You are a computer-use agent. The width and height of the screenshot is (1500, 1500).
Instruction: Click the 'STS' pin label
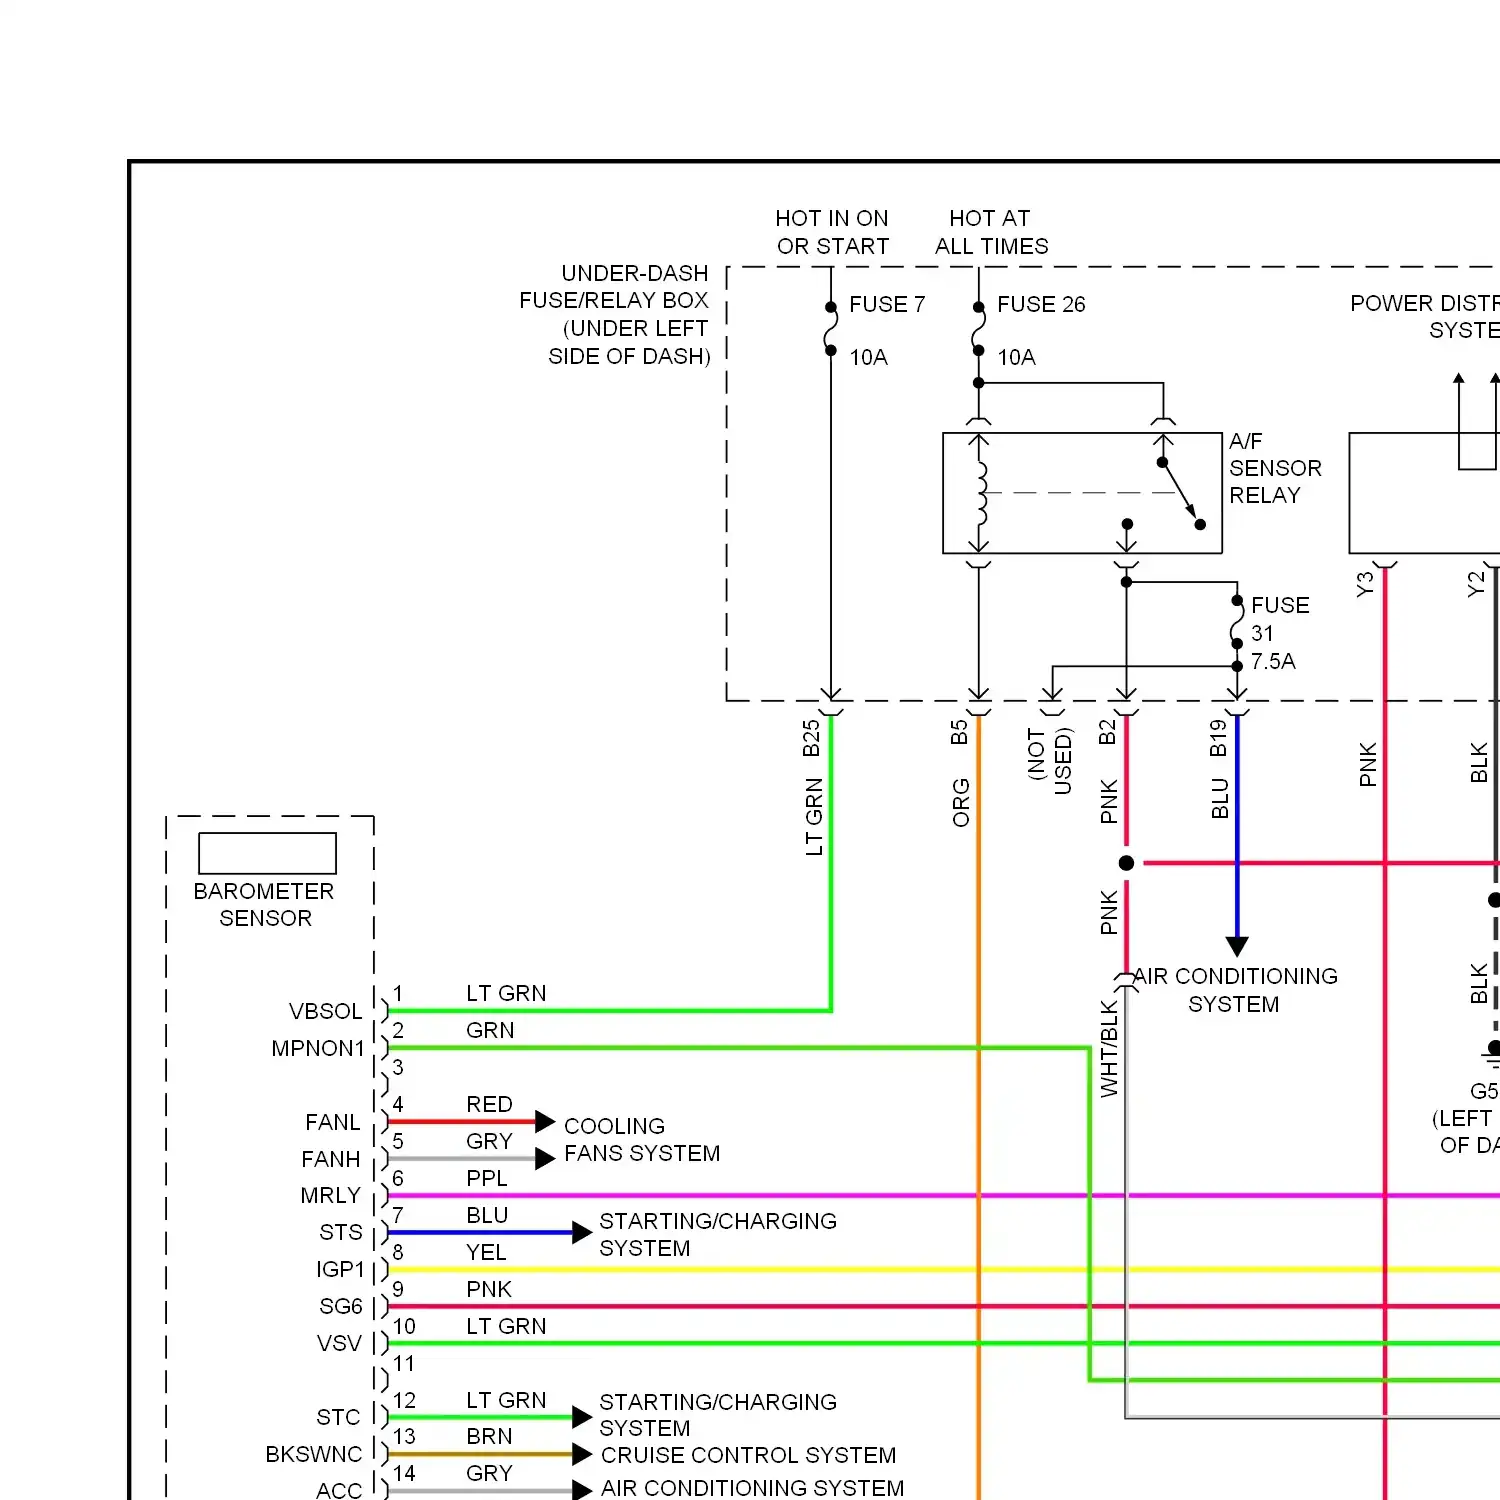(341, 1232)
